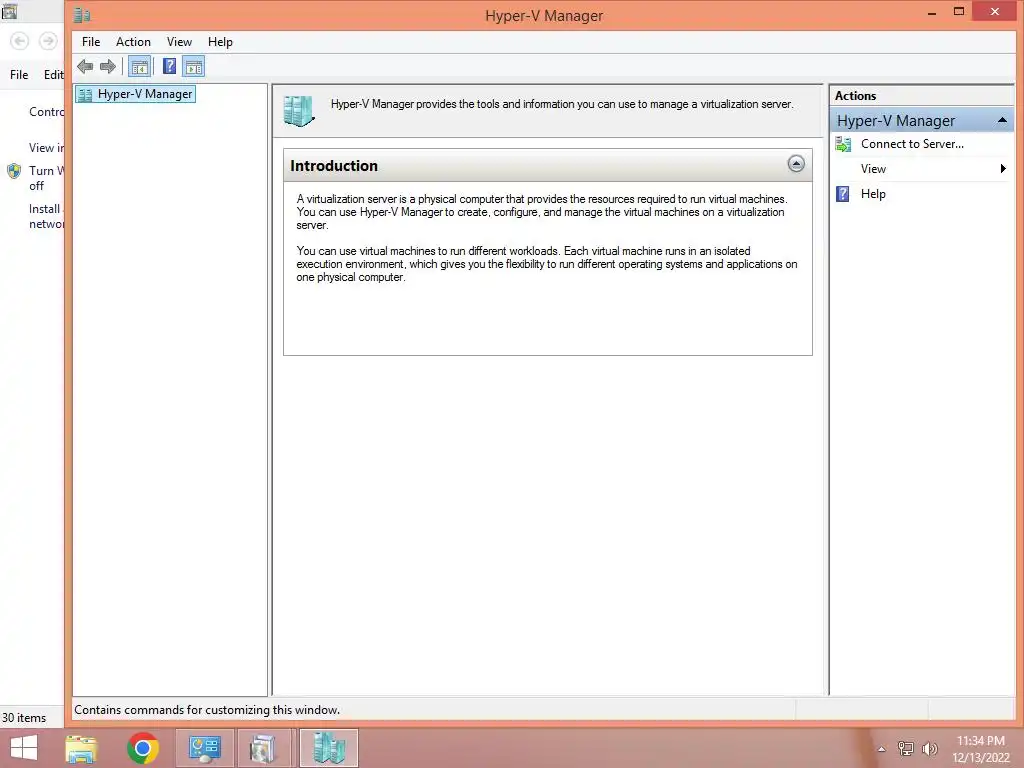Click the taskbar clock showing 11:34 PM
Screen dimensions: 1024x768
pyautogui.click(x=980, y=741)
